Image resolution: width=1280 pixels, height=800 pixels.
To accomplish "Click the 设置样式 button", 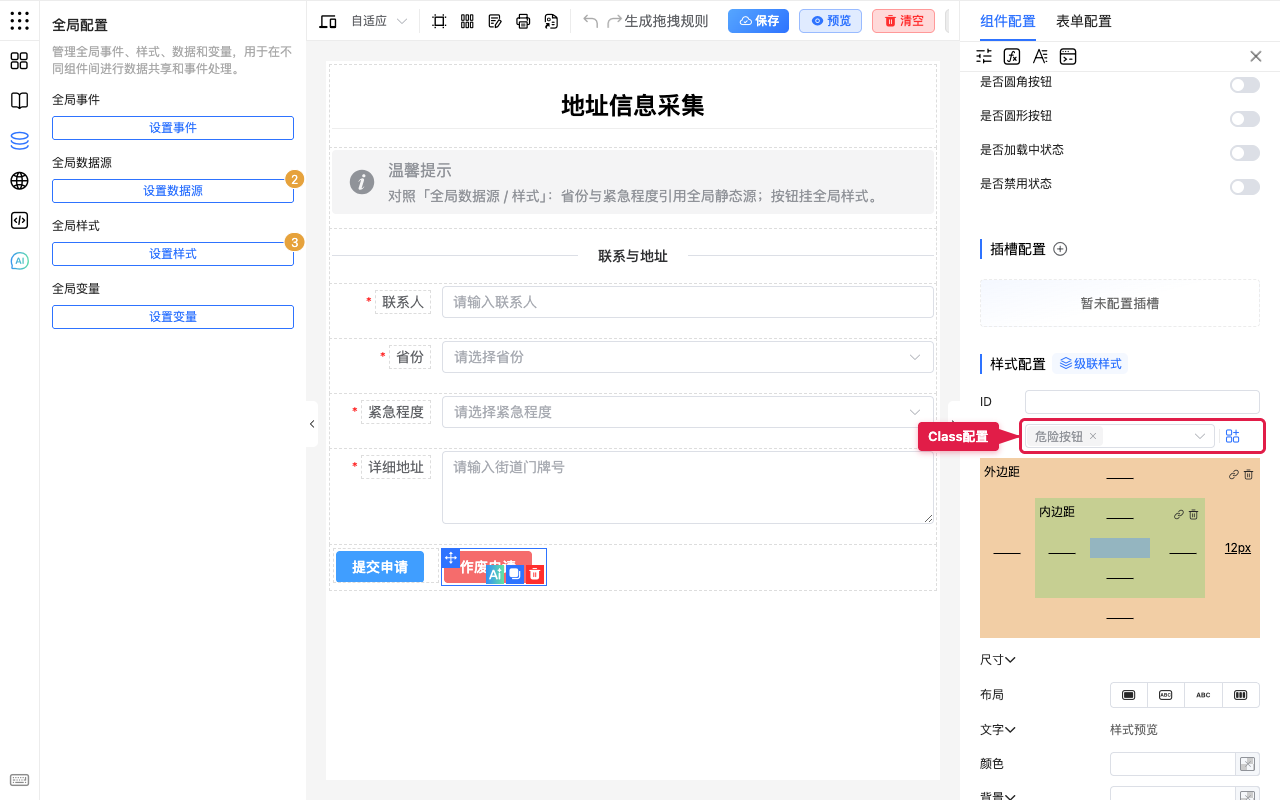I will tap(173, 254).
